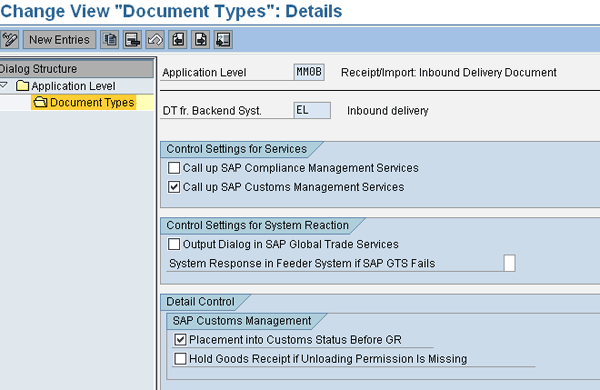Go to the previous entry icon
The width and height of the screenshot is (600, 390).
178,40
